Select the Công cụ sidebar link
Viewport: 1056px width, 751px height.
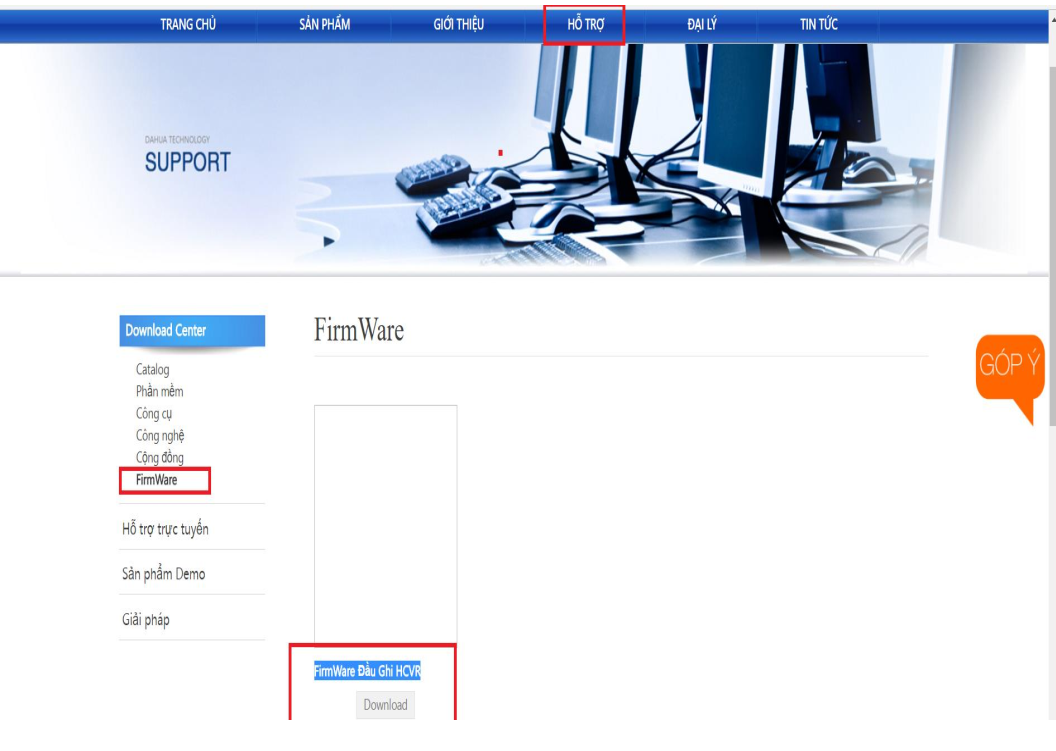point(154,414)
